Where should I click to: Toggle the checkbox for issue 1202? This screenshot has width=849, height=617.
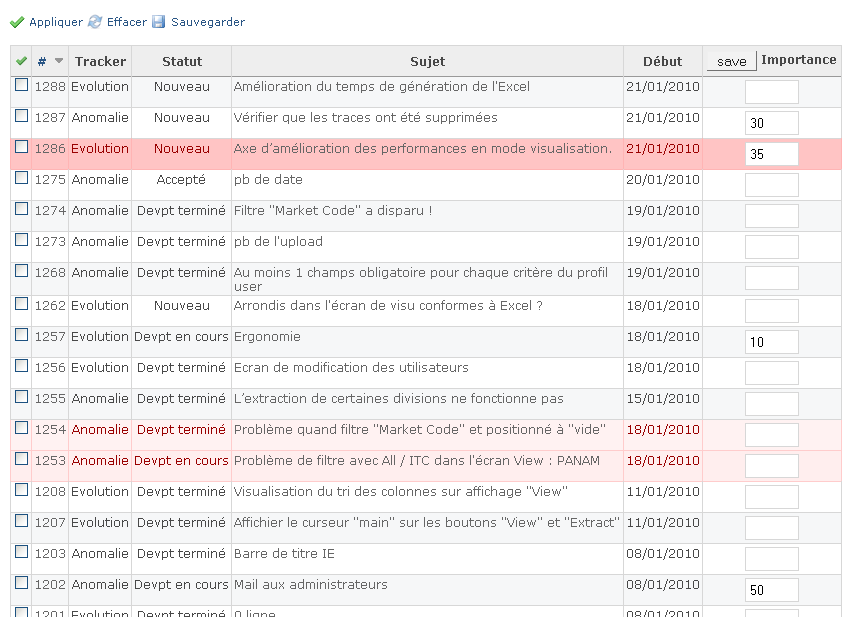pos(22,583)
